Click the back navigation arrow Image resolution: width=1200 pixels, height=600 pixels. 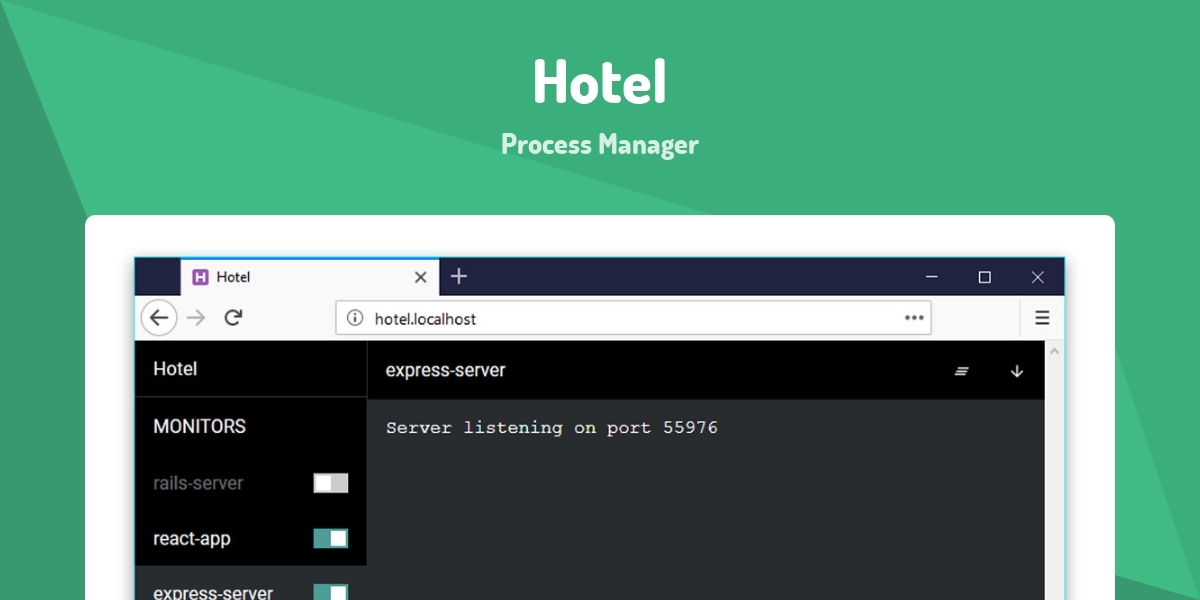coord(159,317)
